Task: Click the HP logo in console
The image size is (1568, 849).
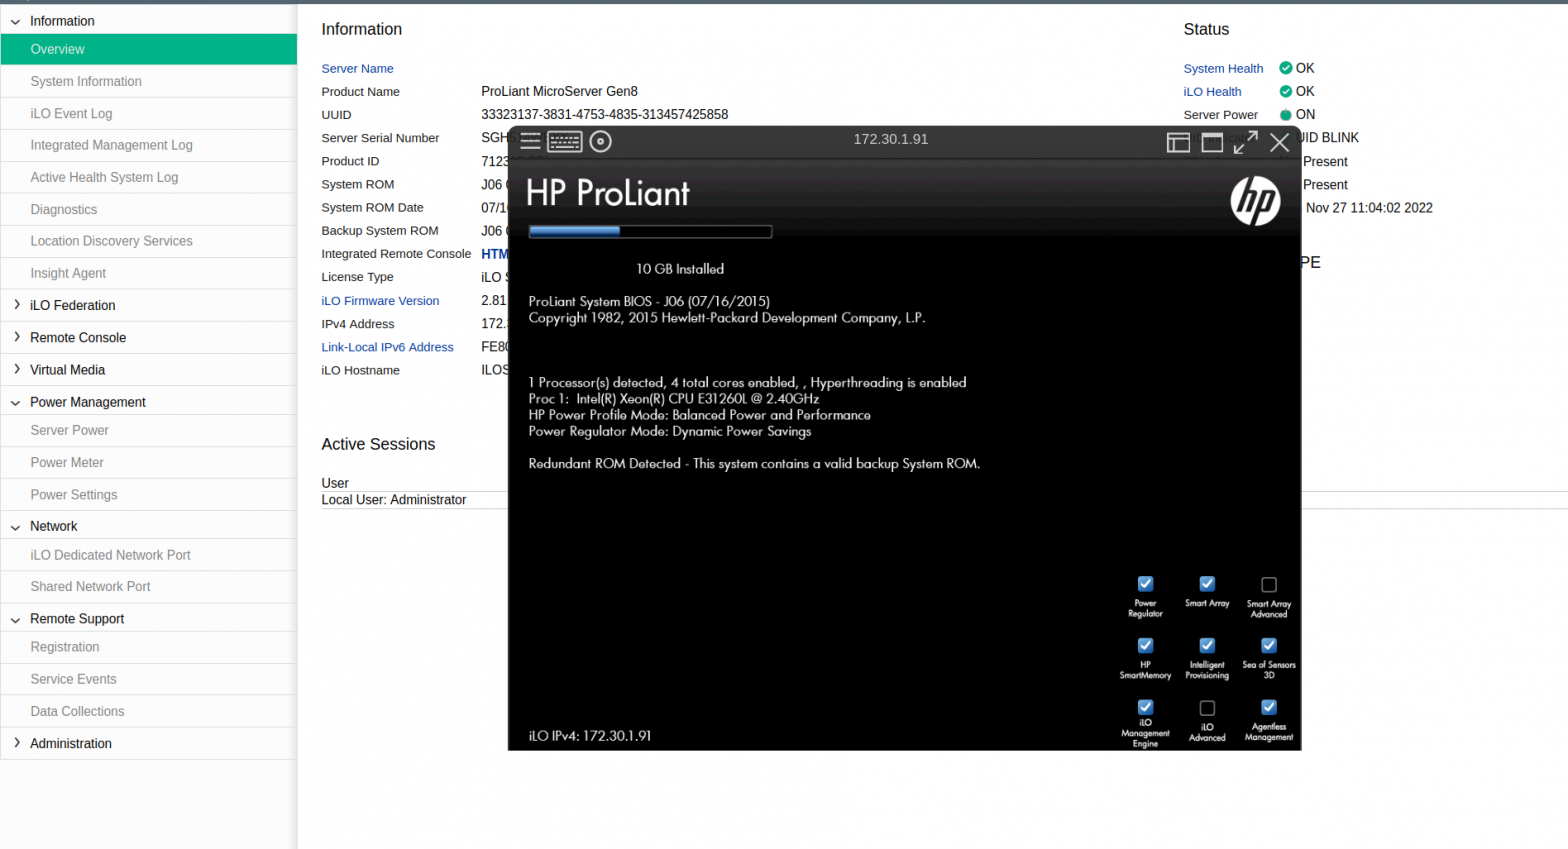Action: (x=1255, y=201)
